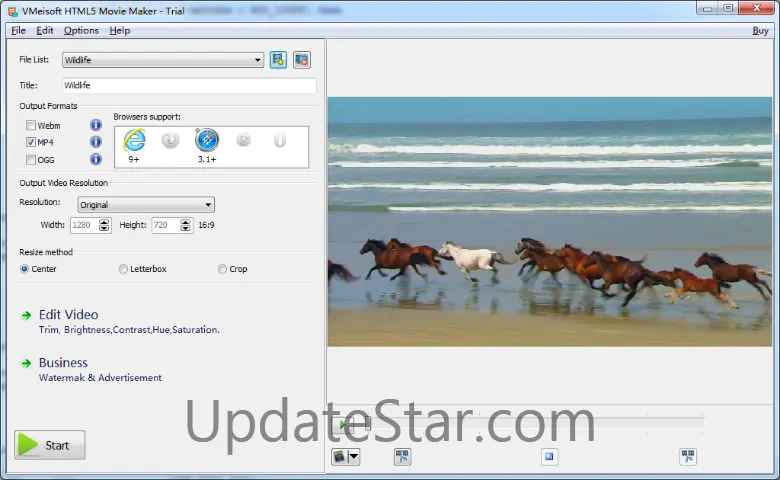Viewport: 780px width, 480px height.
Task: Select the Center resize method
Action: coord(24,269)
